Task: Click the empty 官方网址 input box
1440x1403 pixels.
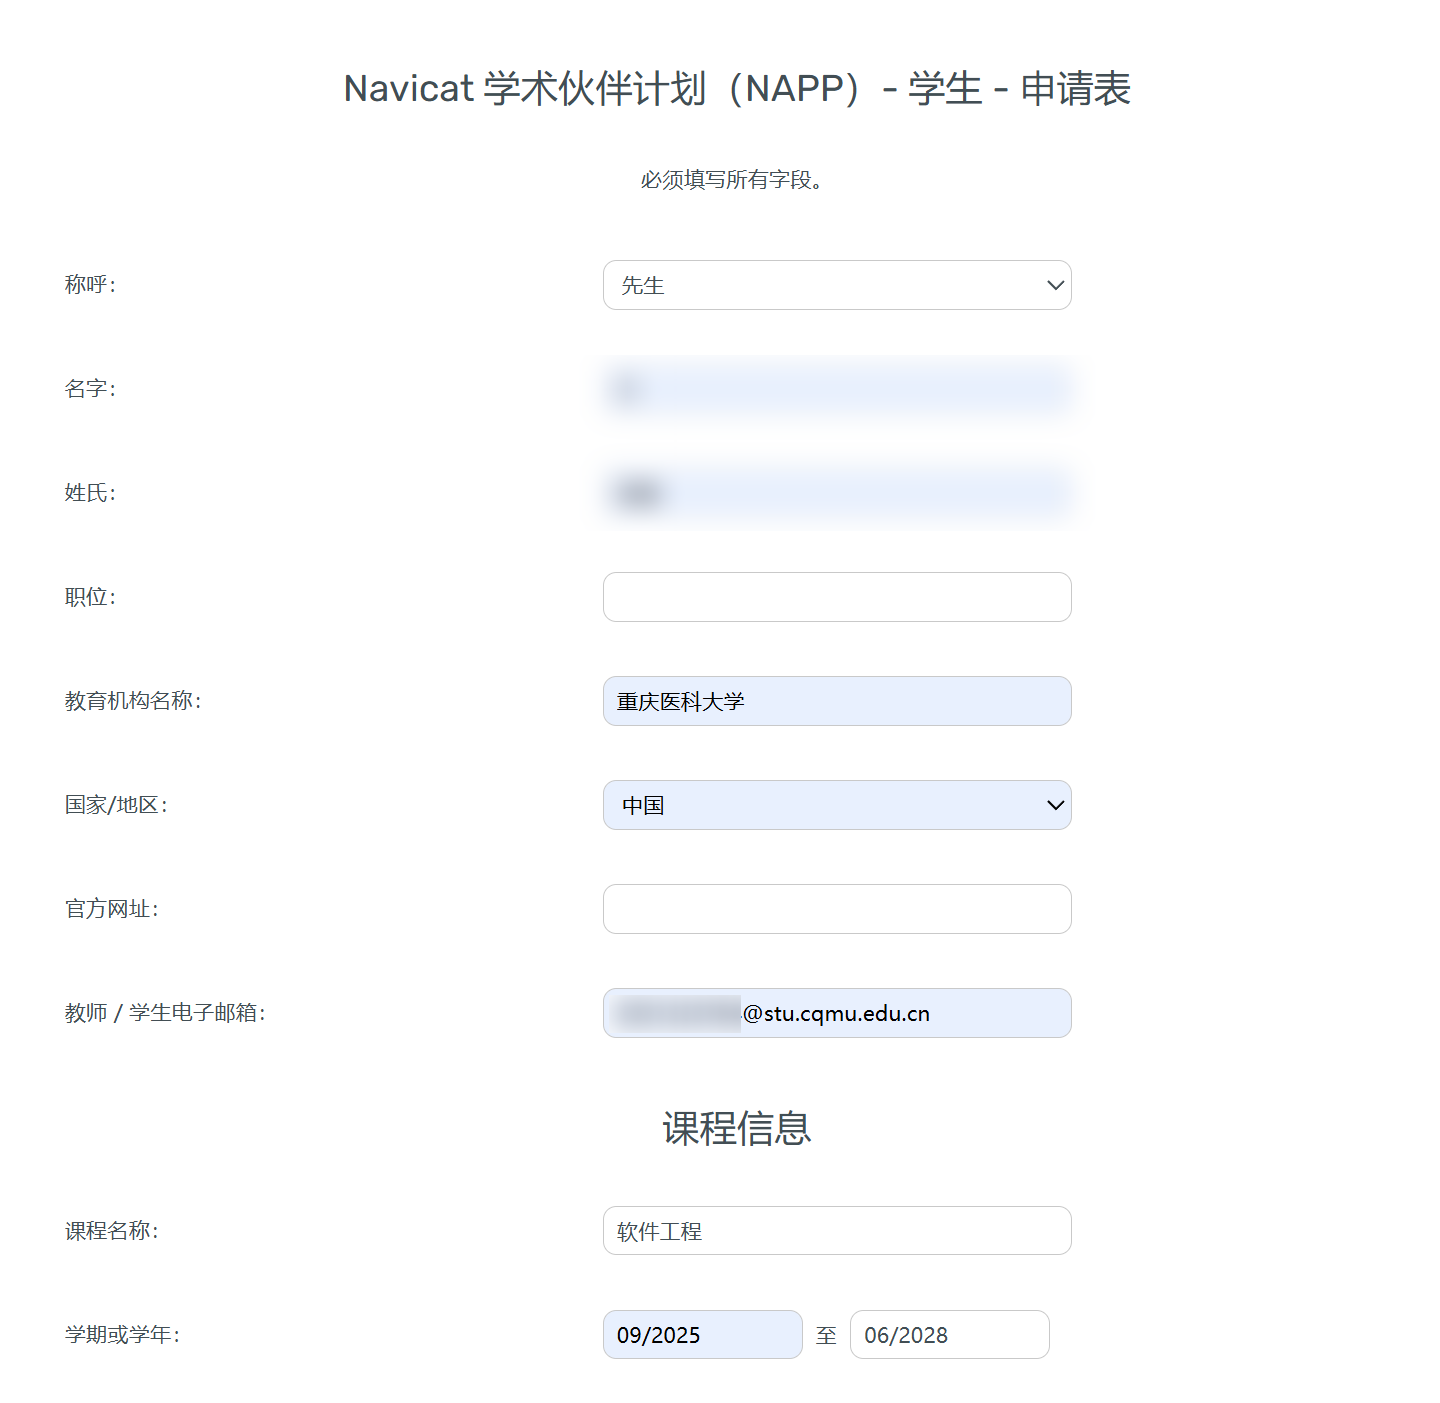Action: click(x=836, y=909)
